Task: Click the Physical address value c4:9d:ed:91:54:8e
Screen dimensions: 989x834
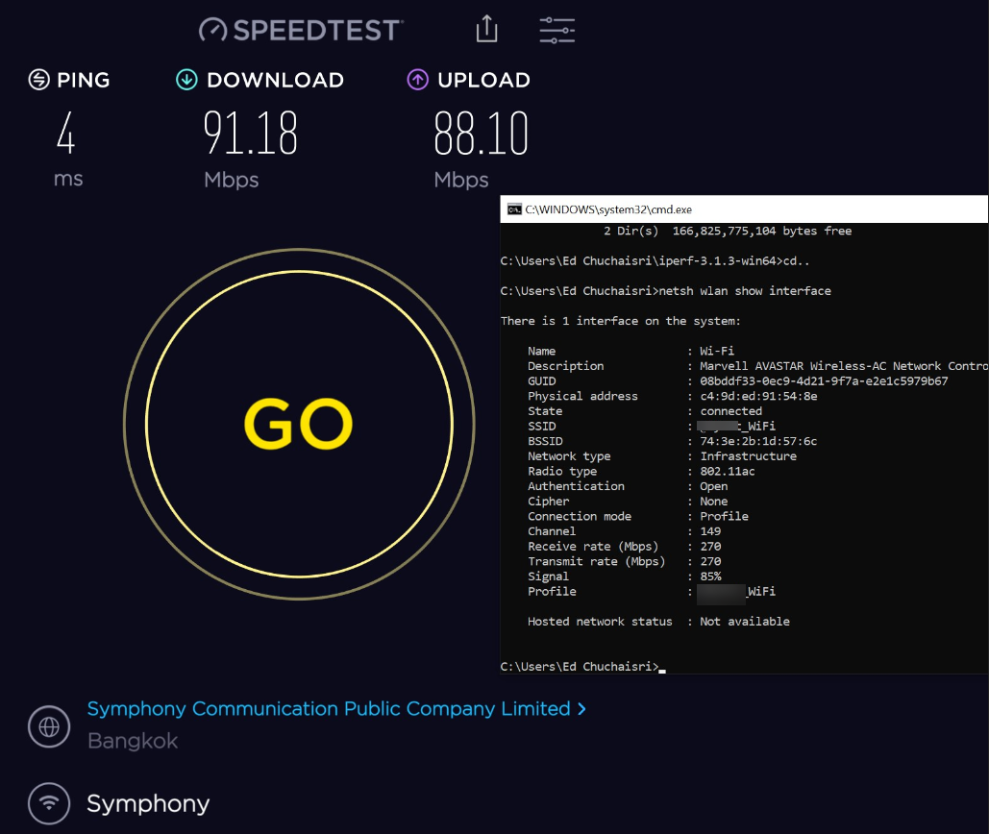Action: click(x=759, y=396)
